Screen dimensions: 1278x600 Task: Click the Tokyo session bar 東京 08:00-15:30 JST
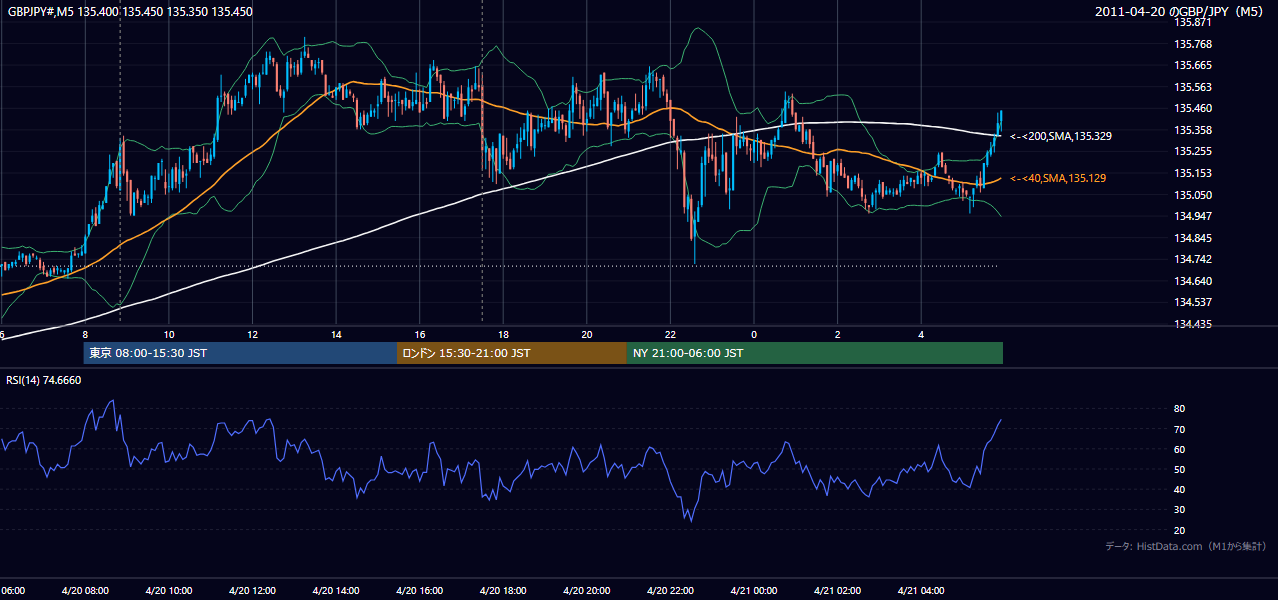tap(240, 353)
